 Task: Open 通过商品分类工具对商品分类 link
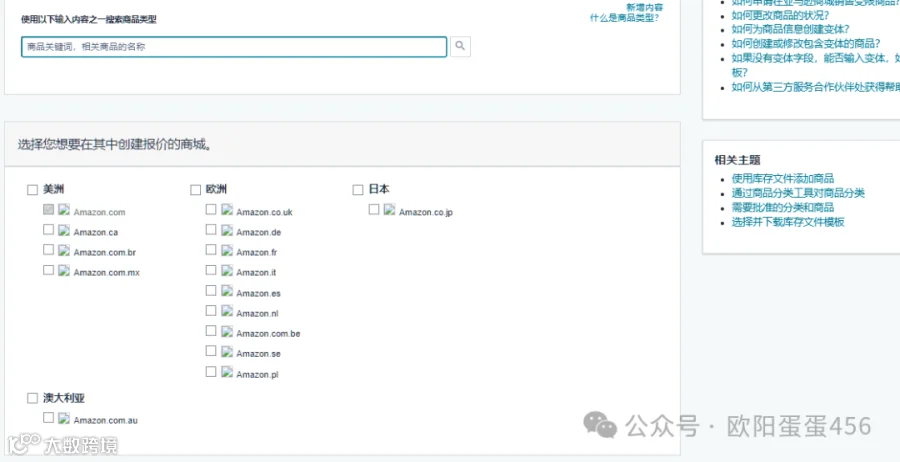pyautogui.click(x=798, y=193)
